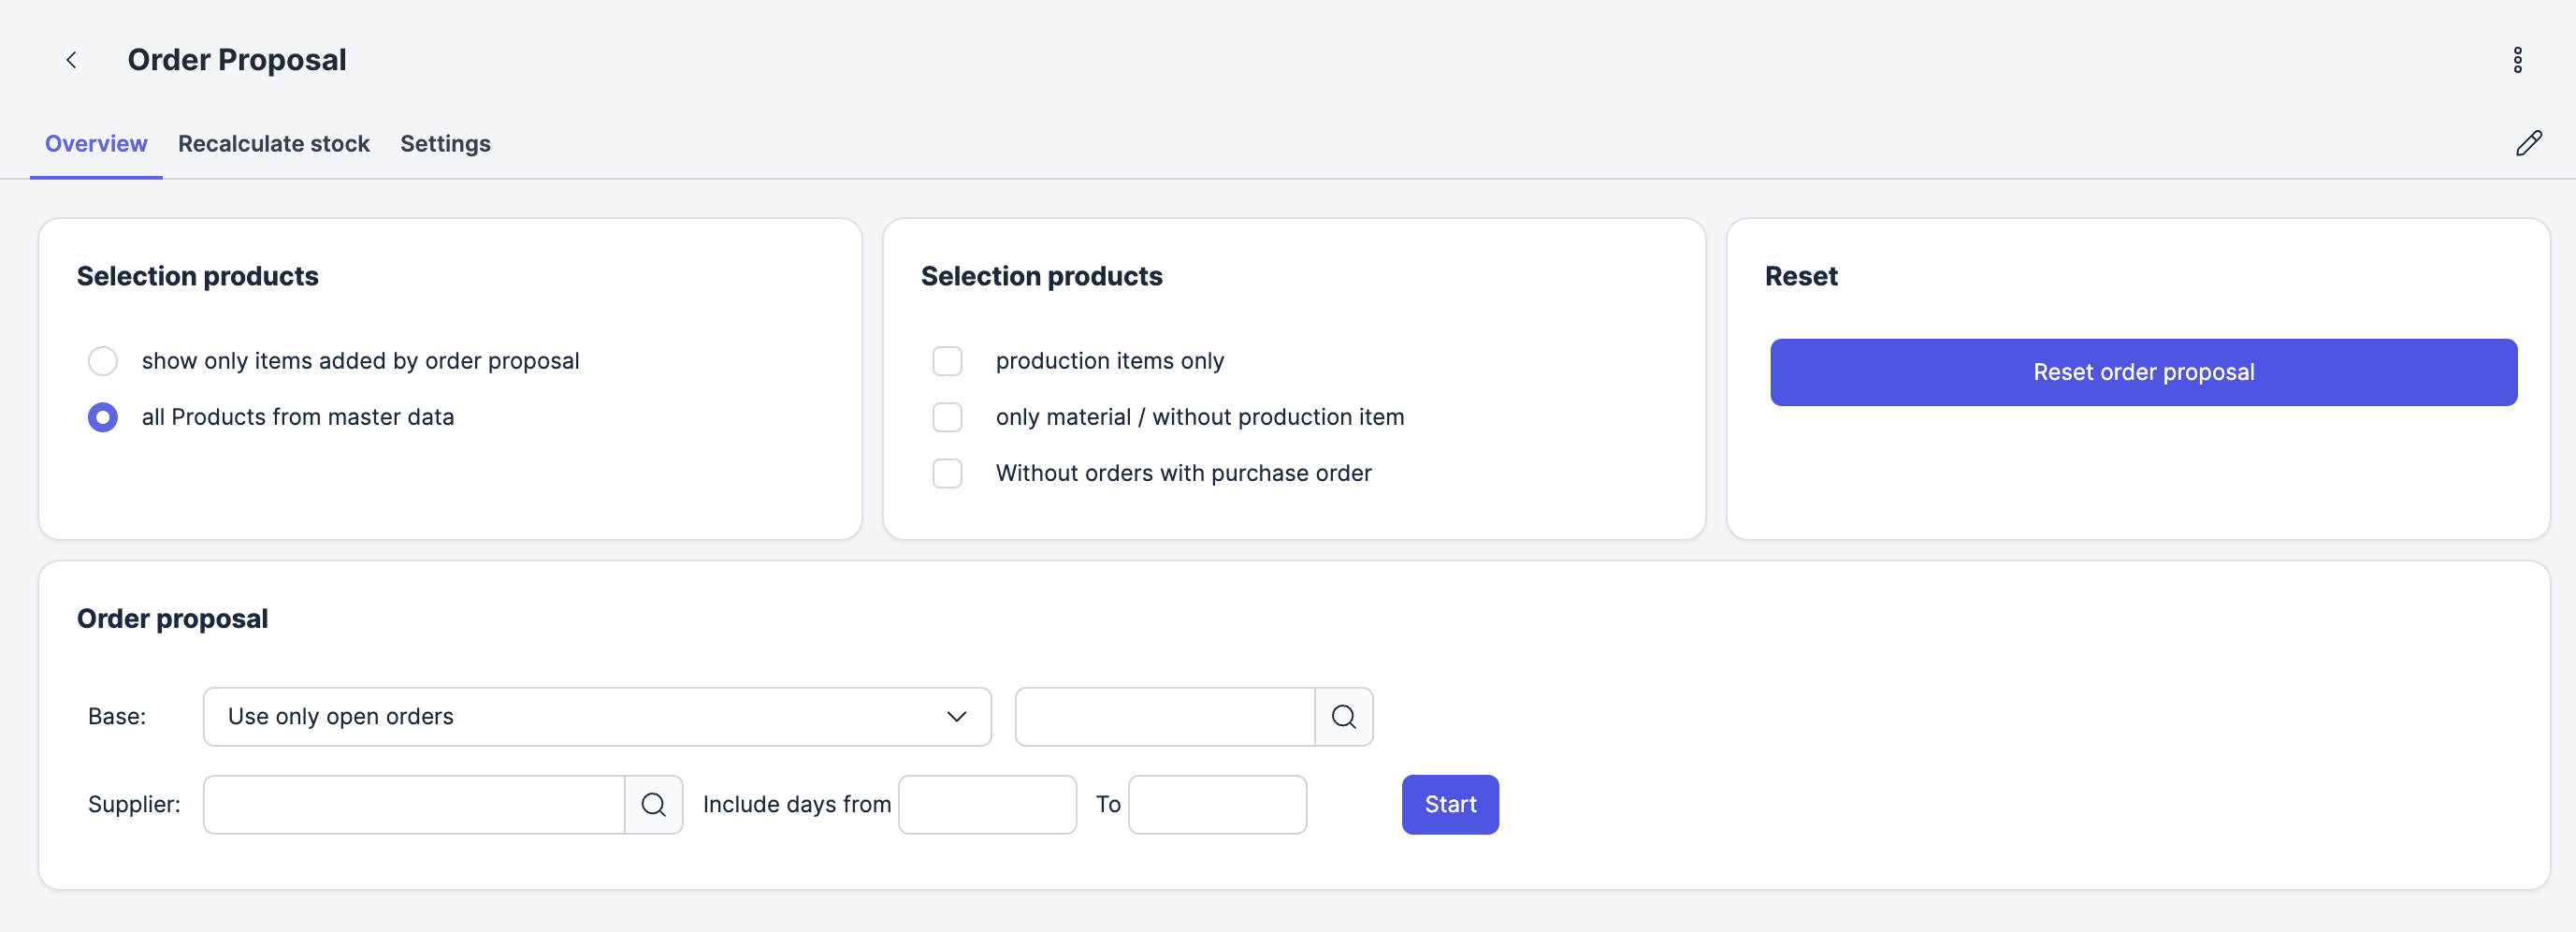Screen dimensions: 2576x932
Task: Click the 'To' days input field
Action: tap(1217, 804)
